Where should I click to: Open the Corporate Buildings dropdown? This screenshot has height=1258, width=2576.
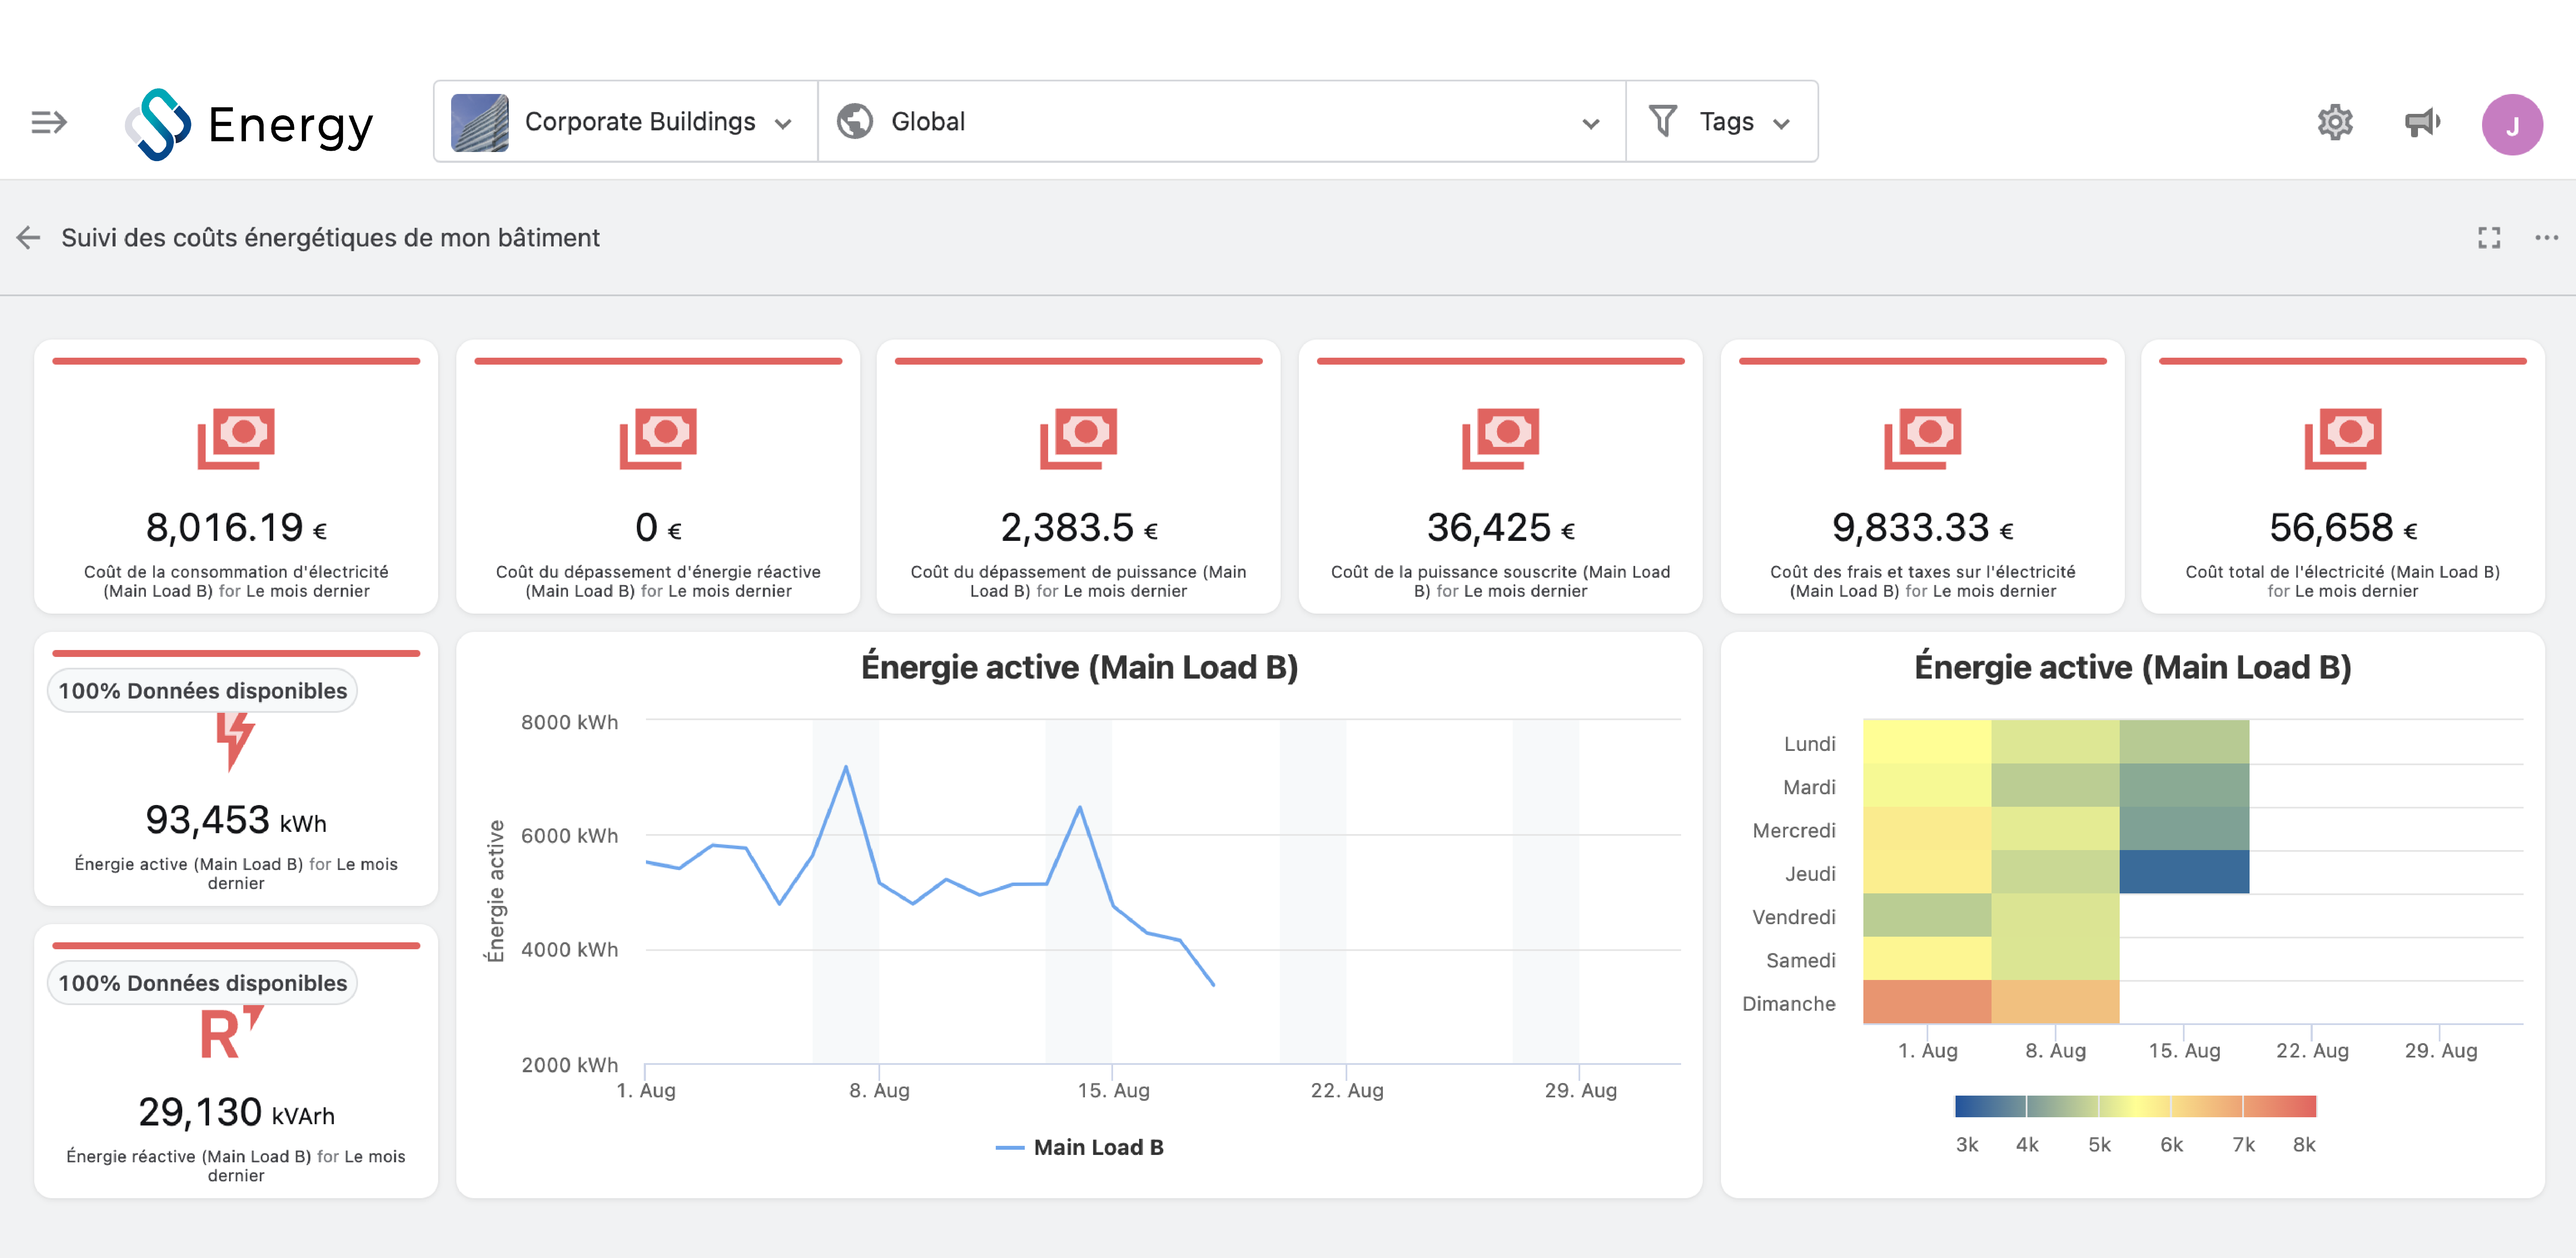[626, 121]
